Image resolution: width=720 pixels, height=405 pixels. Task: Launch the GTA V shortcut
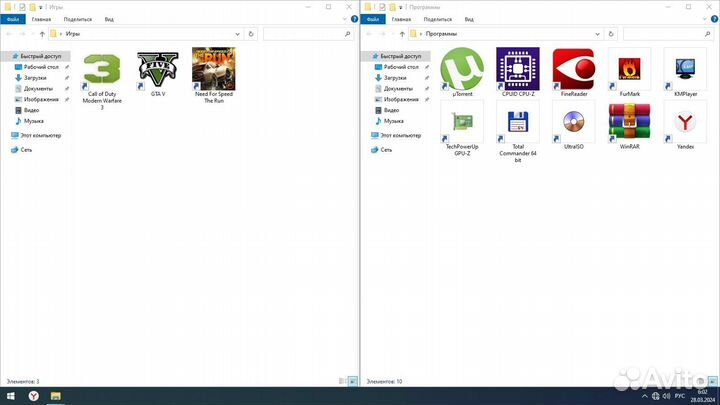click(x=158, y=72)
